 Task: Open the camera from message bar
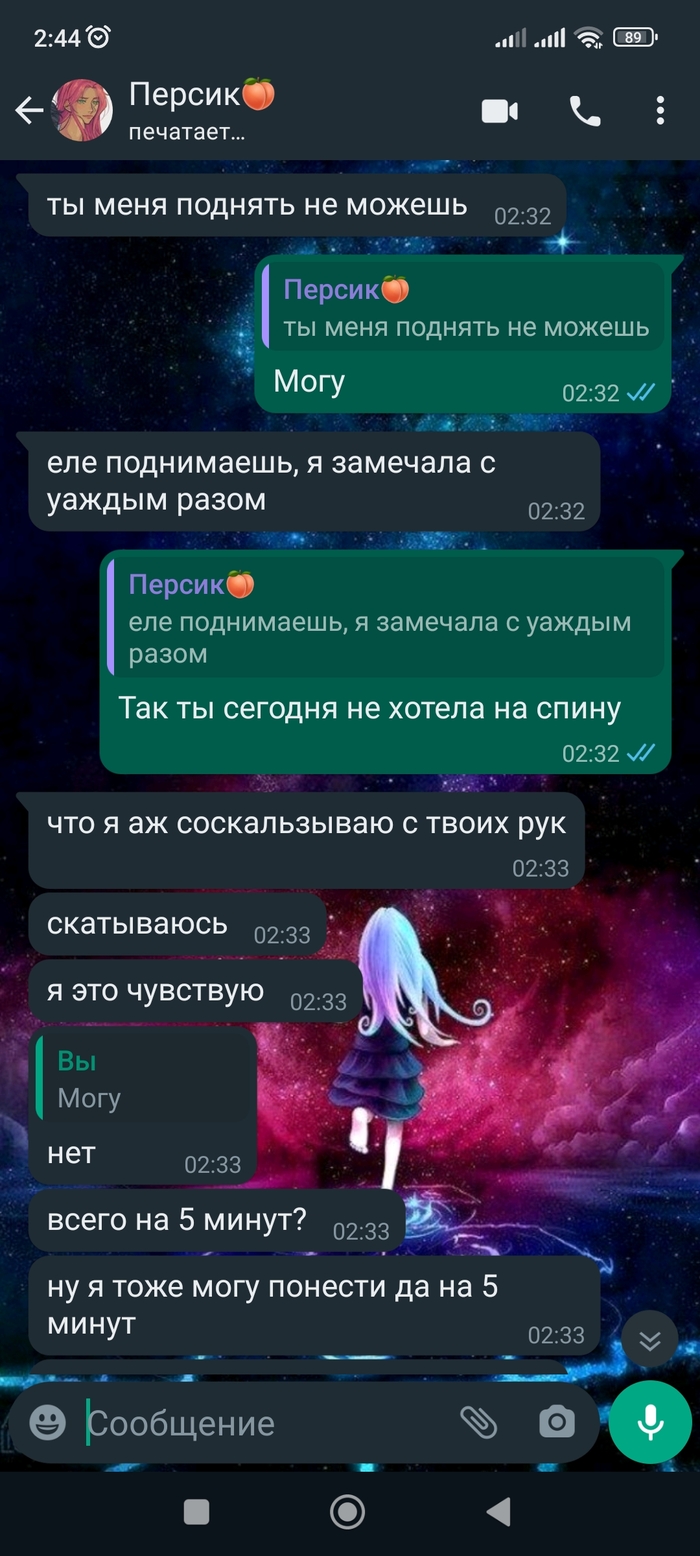[557, 1422]
